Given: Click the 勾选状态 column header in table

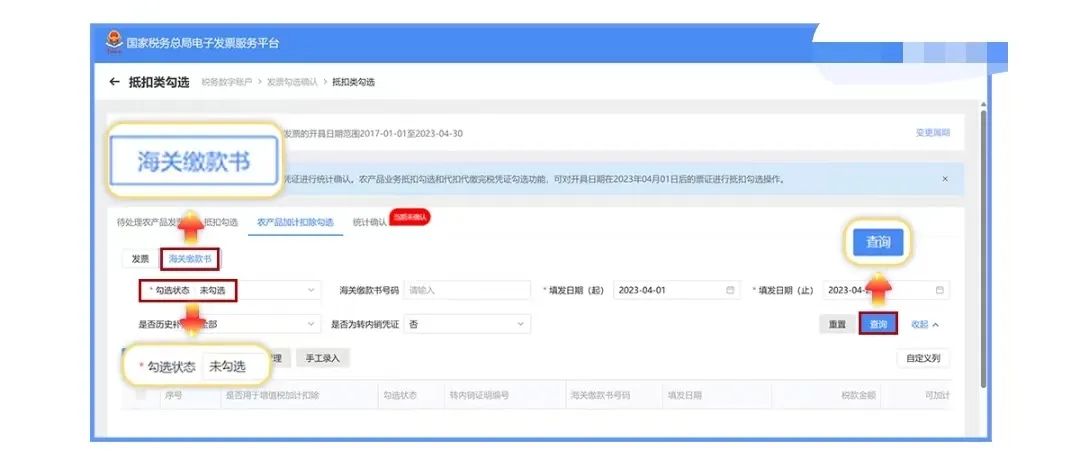Looking at the screenshot, I should (x=400, y=396).
